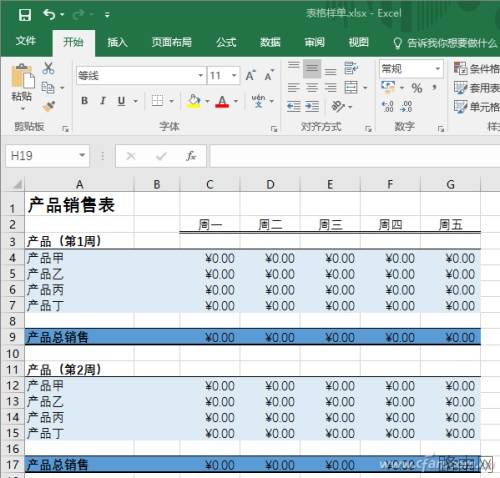Click the insert function fx button
Image resolution: width=500 pixels, height=478 pixels.
coord(191,156)
